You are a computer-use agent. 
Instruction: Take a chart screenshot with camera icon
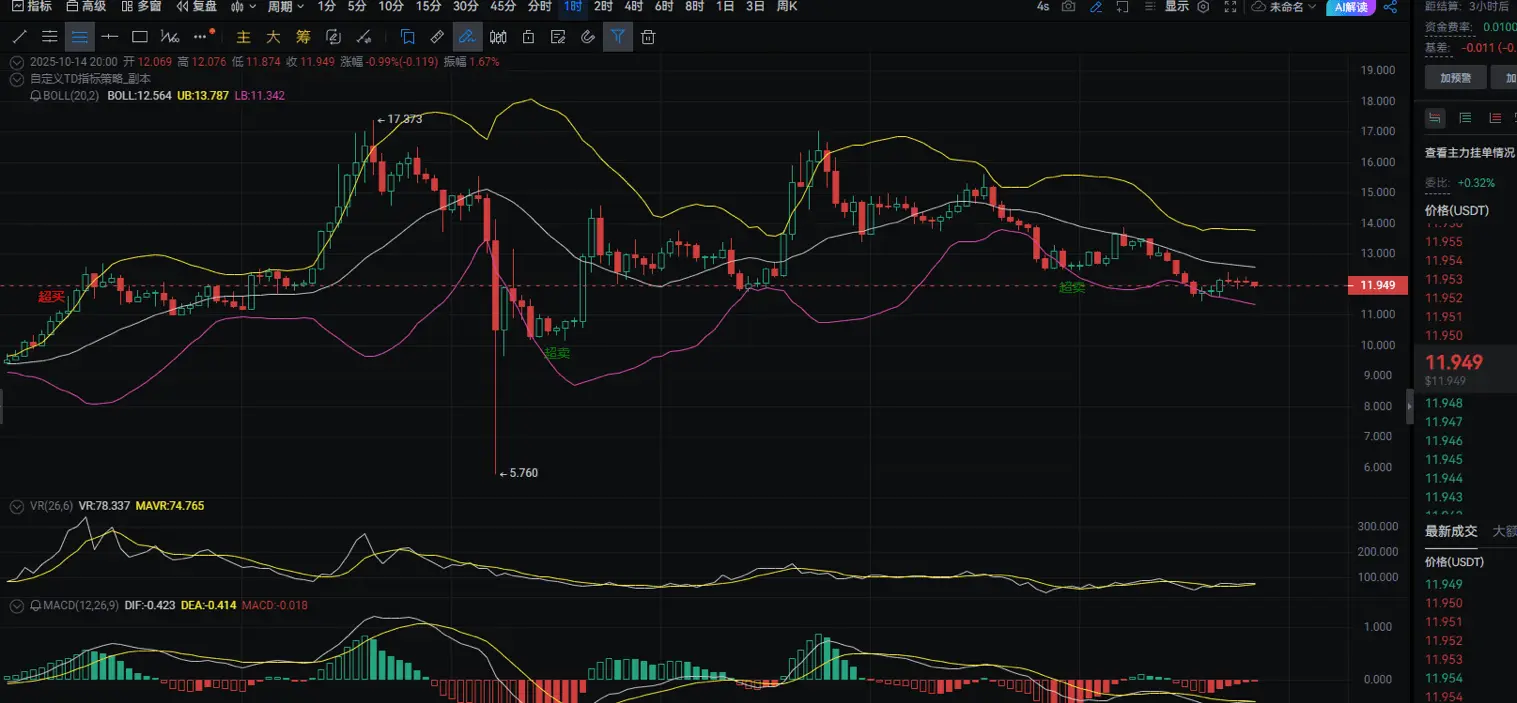(1069, 7)
